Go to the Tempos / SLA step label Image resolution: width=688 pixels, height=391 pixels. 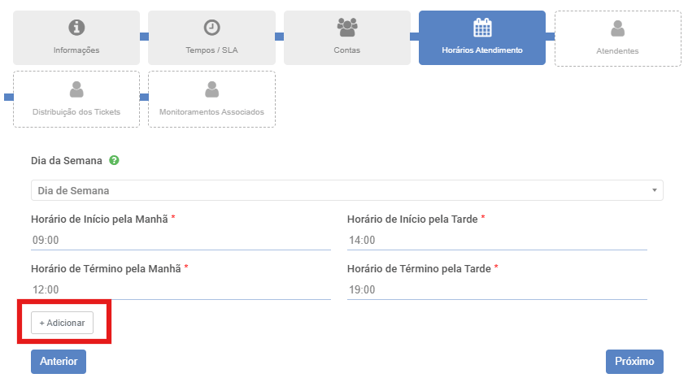click(x=211, y=50)
